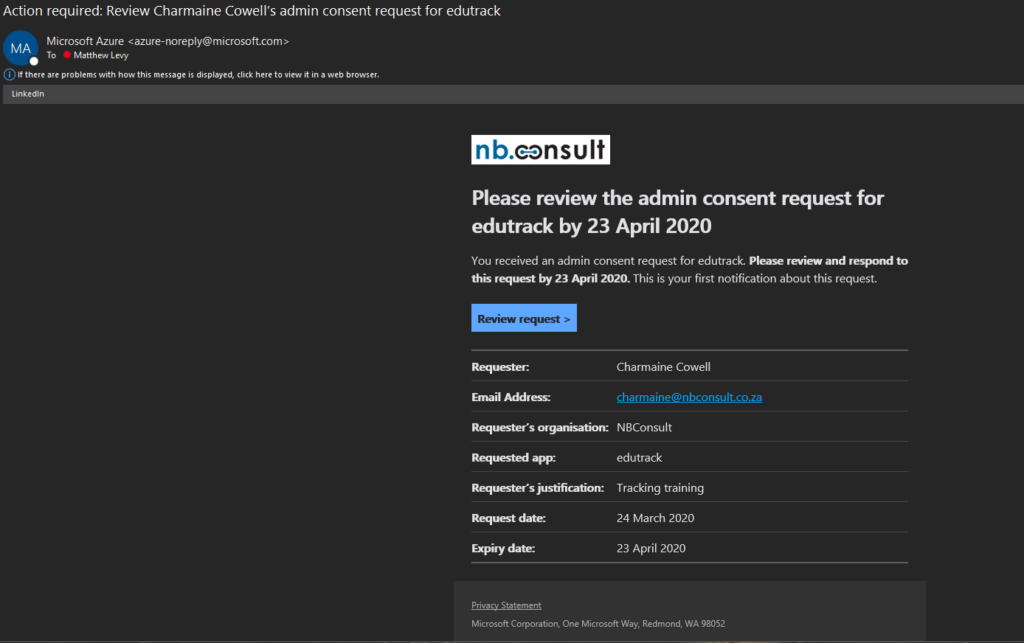Image resolution: width=1024 pixels, height=643 pixels.
Task: Click the Requester's justification label
Action: (x=537, y=488)
